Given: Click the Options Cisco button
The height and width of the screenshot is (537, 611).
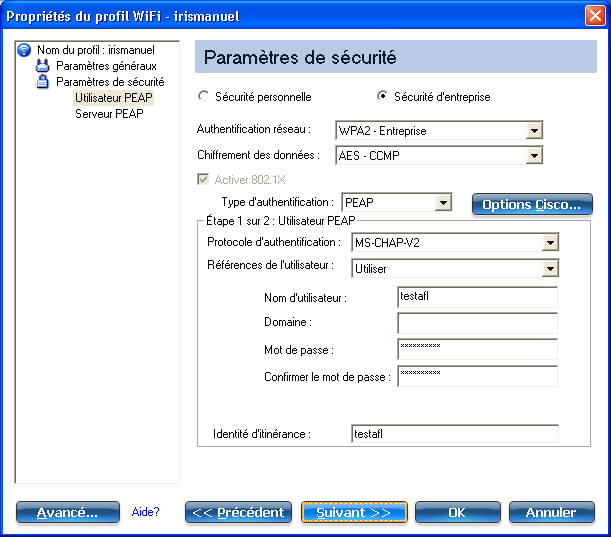Looking at the screenshot, I should tap(532, 205).
